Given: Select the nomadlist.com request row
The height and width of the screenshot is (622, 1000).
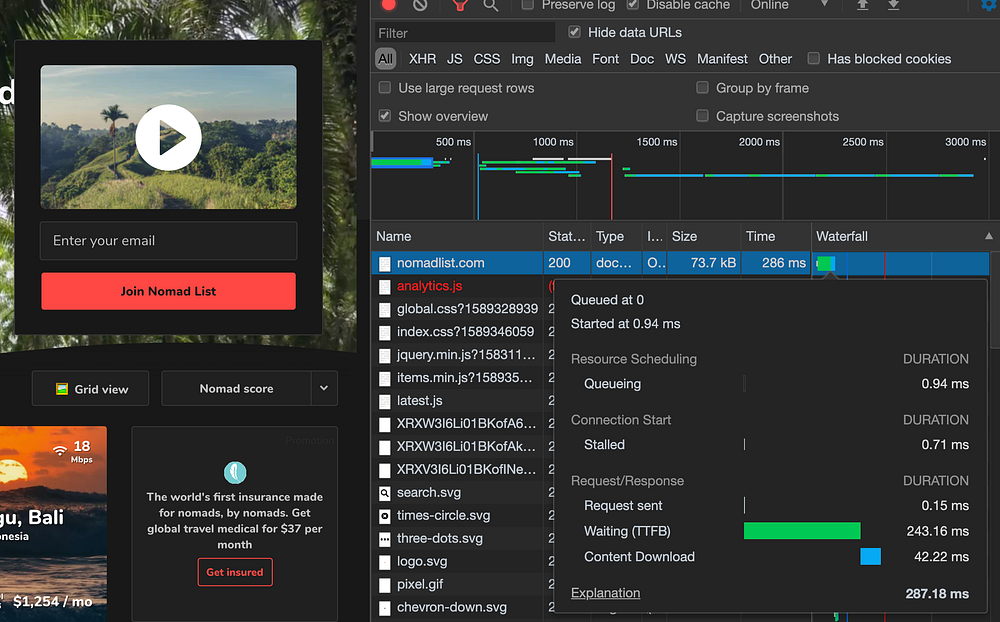Looking at the screenshot, I should pos(680,263).
